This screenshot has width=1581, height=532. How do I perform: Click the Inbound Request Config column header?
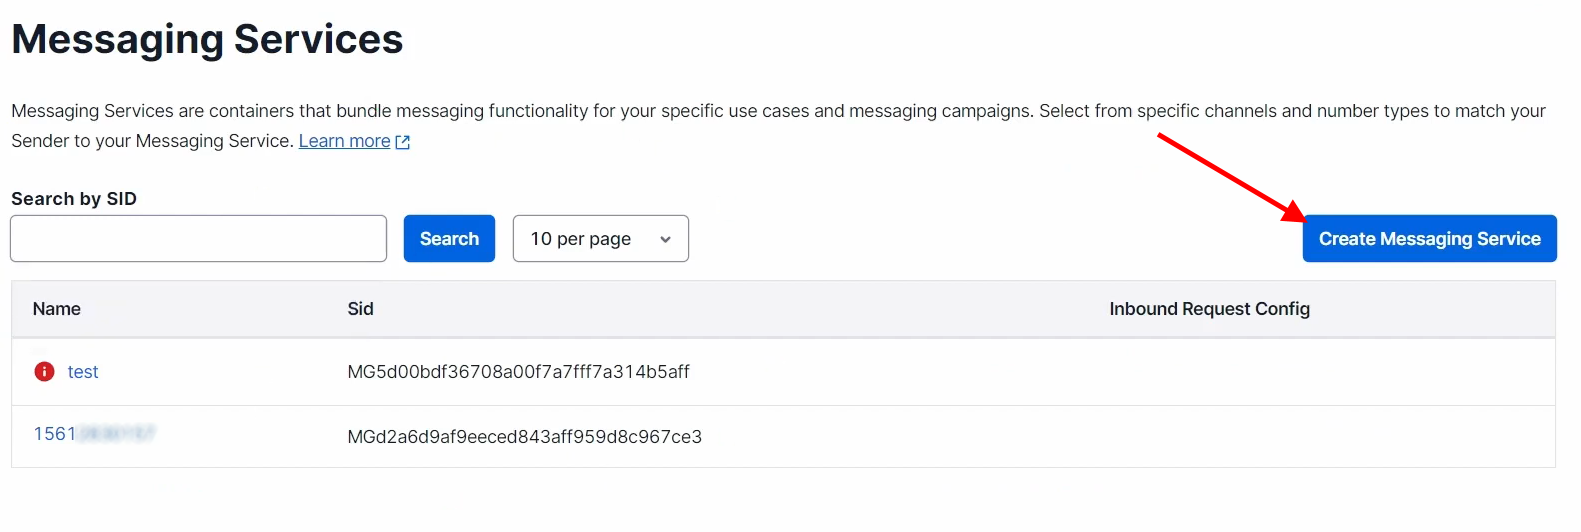tap(1209, 309)
